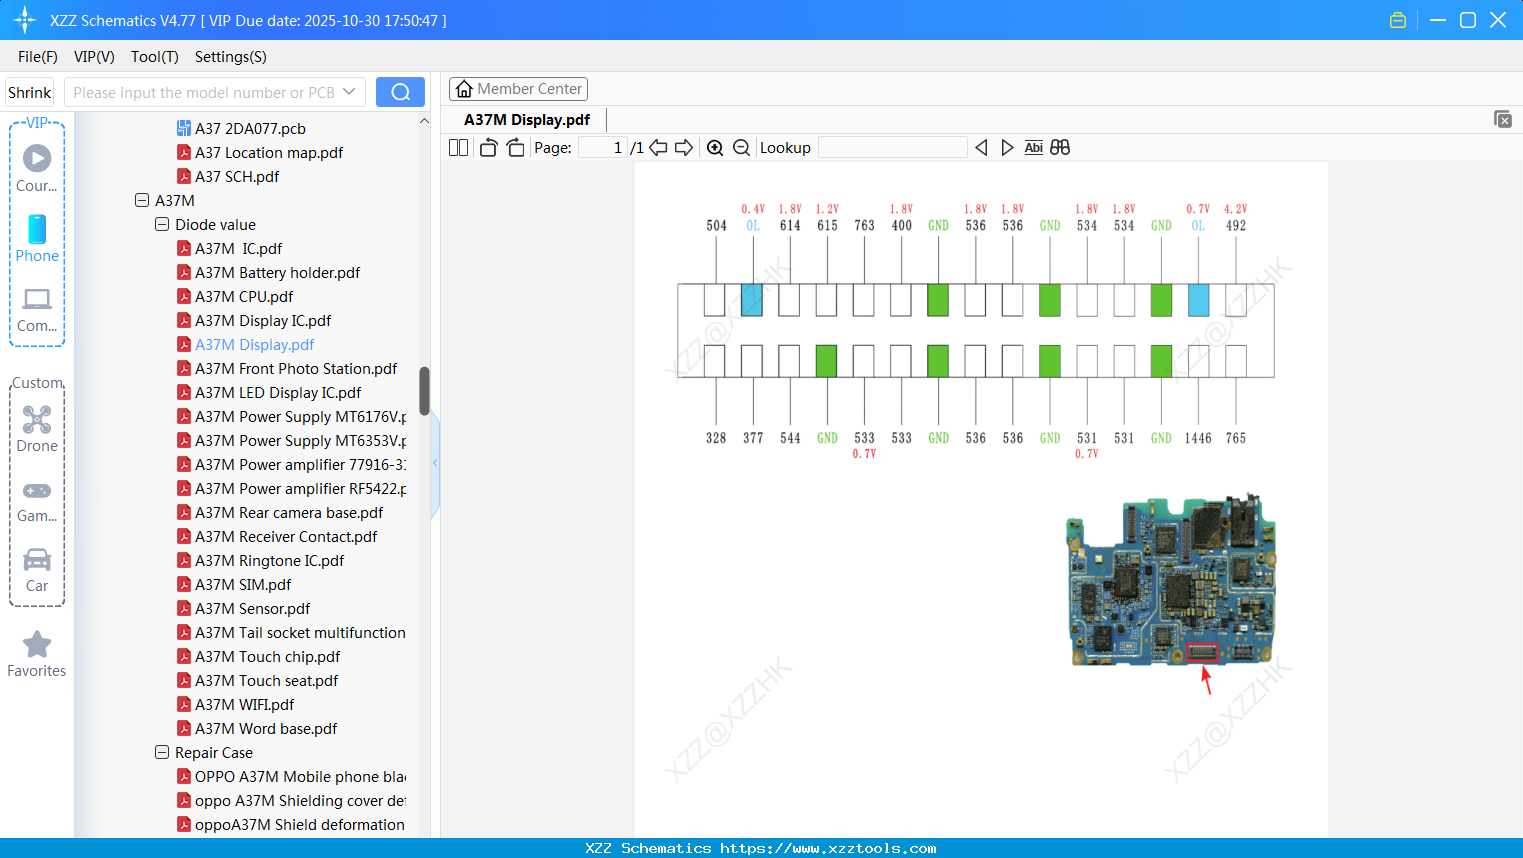Screen dimensions: 1523x858
Task: Open the Courses video sidebar icon
Action: [37, 167]
